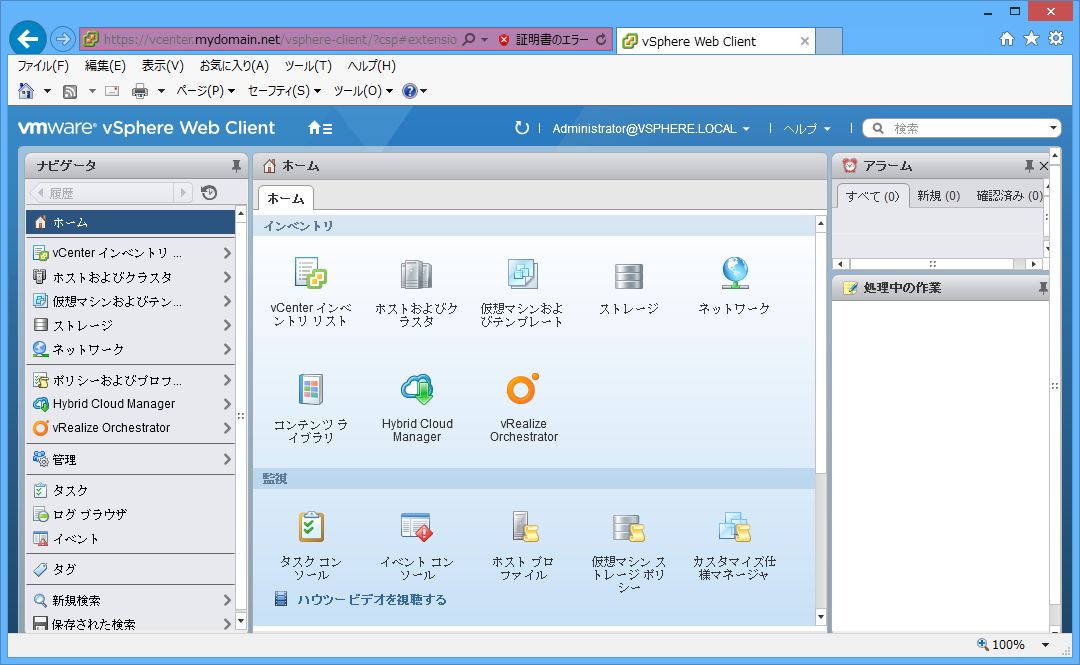Open Hosts and Clusters icon in Home panel
This screenshot has height=665, width=1080.
tap(416, 274)
